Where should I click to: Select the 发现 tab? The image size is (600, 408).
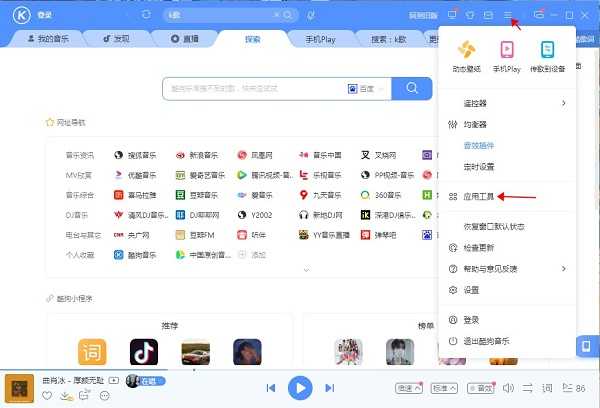pyautogui.click(x=116, y=39)
